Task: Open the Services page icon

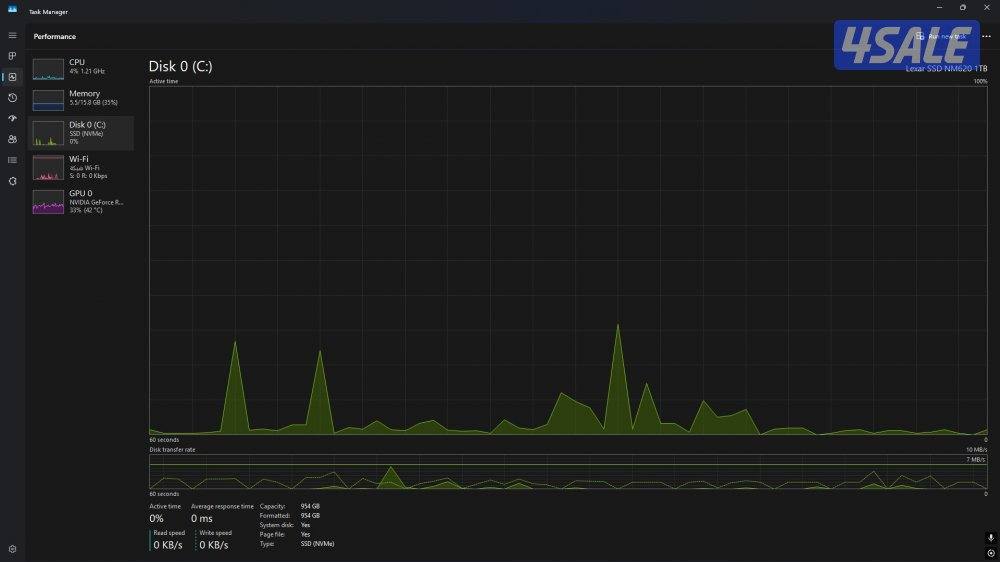Action: [12, 181]
